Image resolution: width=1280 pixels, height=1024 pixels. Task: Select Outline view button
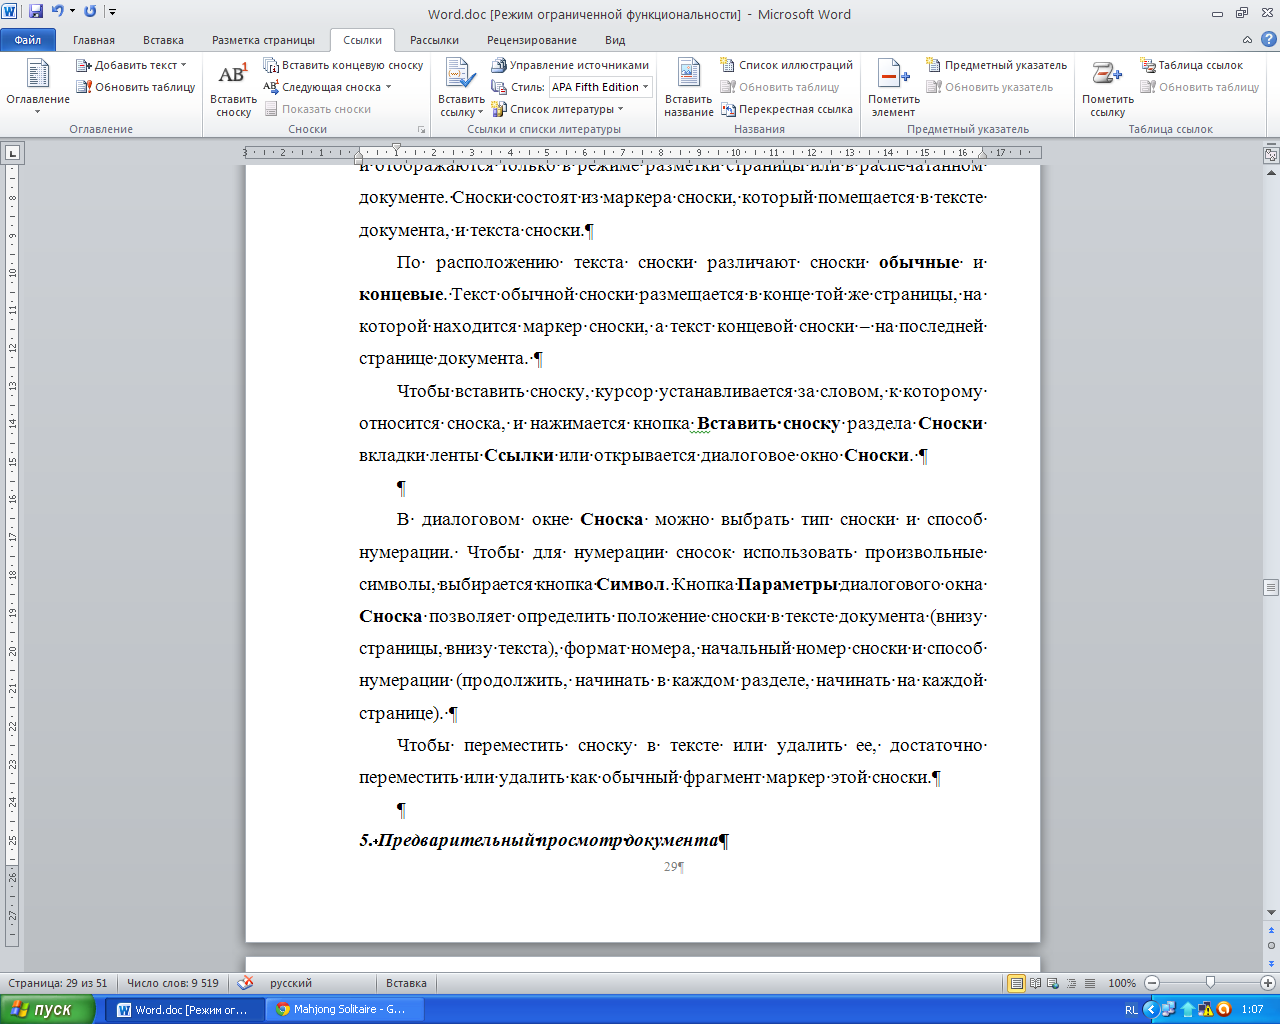tap(1072, 983)
